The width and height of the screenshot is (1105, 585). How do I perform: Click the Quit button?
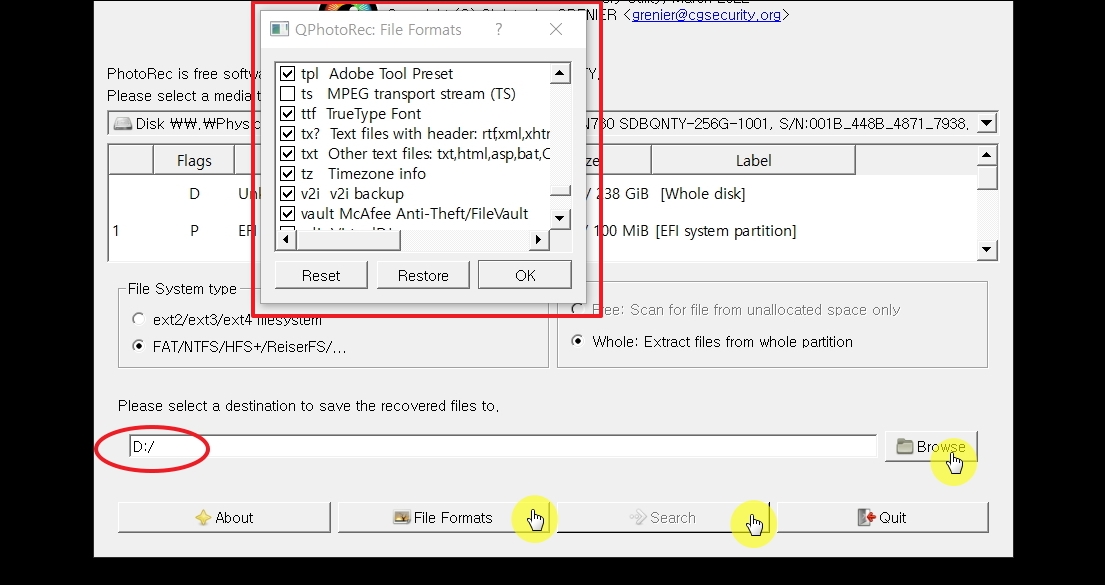click(883, 517)
